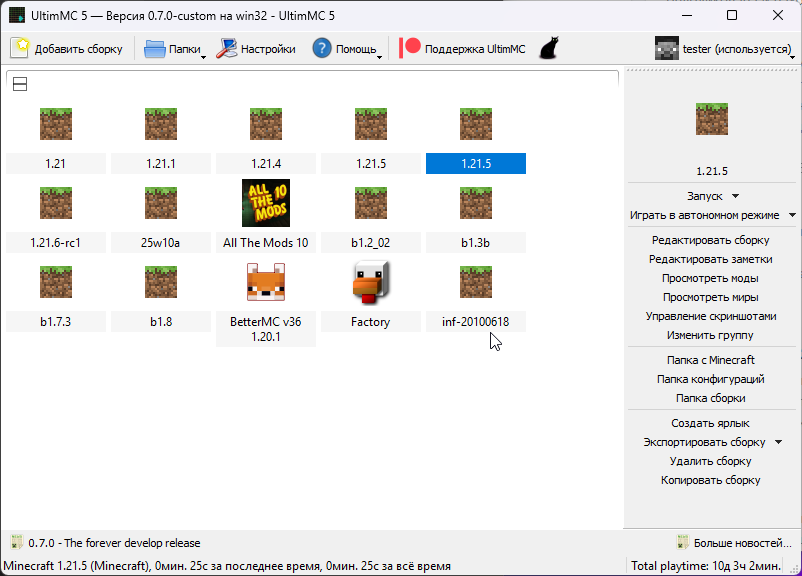Select the BetterMC fox icon
The height and width of the screenshot is (576, 802).
click(265, 282)
